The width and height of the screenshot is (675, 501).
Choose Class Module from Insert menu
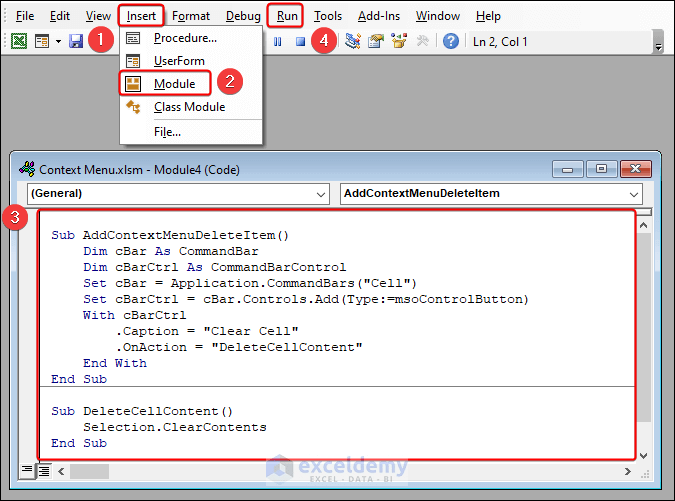[191, 107]
